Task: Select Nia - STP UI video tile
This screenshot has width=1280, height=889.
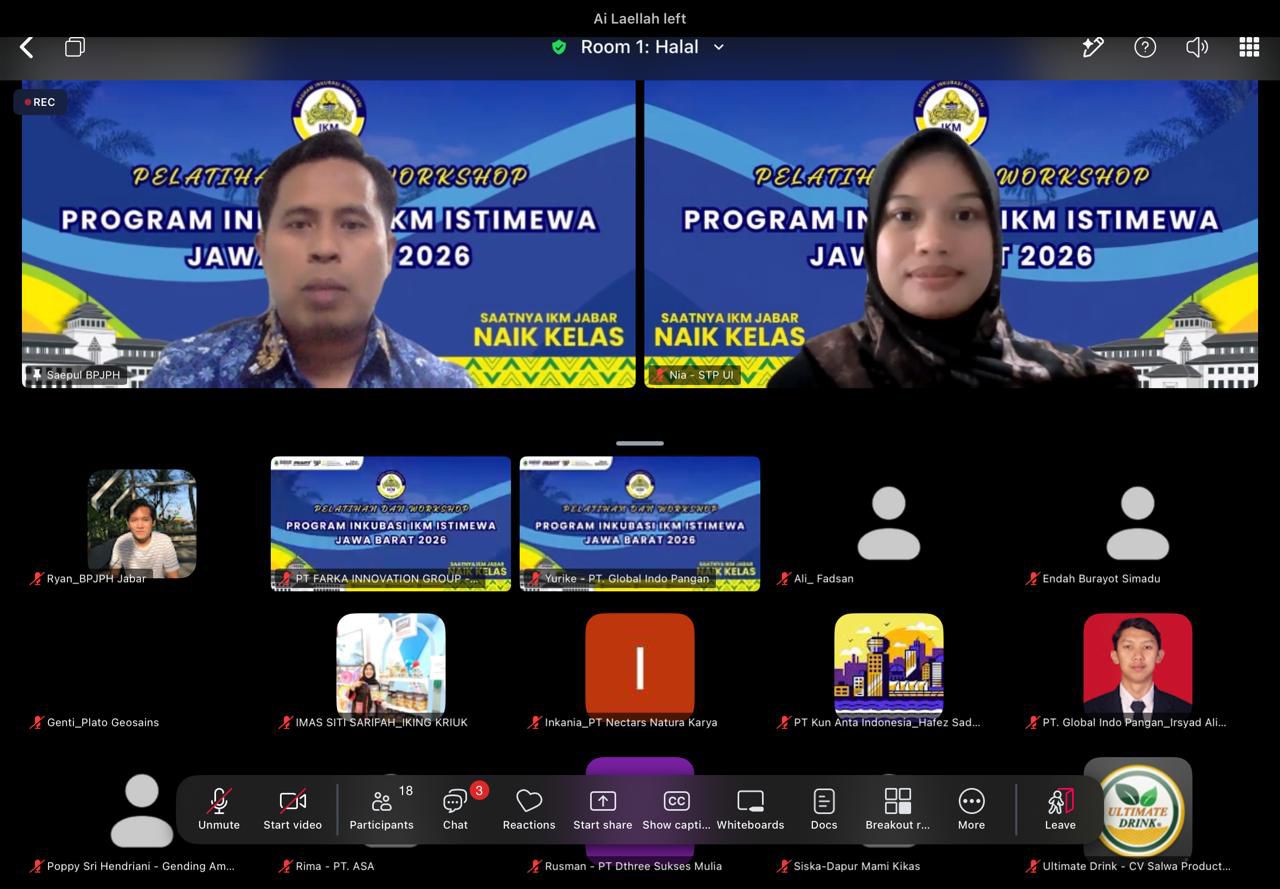Action: [x=951, y=234]
